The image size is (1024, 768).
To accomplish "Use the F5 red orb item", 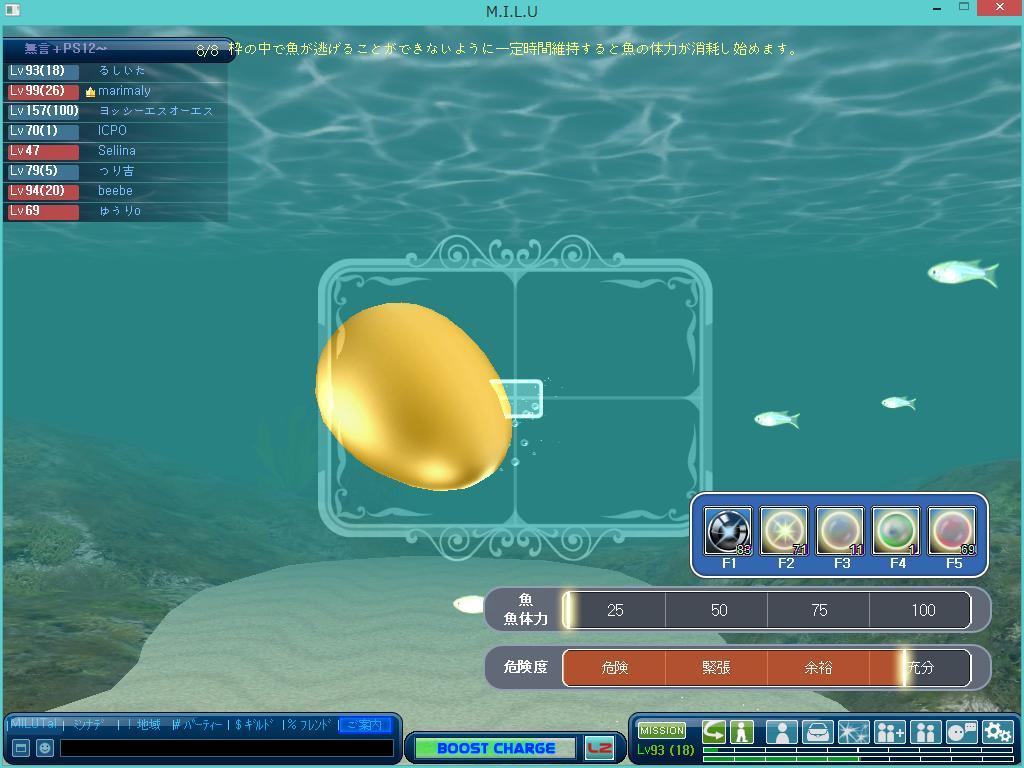I will tap(952, 531).
